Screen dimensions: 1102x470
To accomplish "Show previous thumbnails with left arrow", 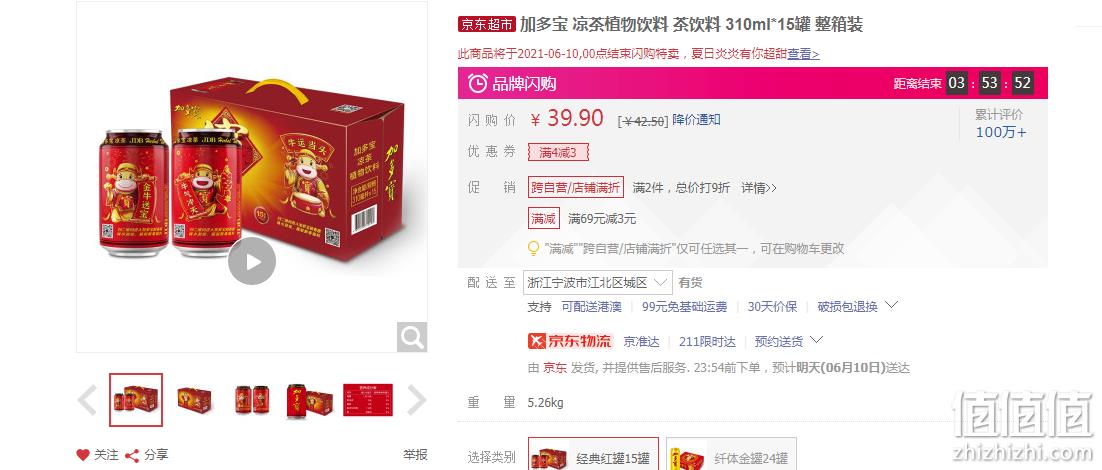I will [87, 400].
